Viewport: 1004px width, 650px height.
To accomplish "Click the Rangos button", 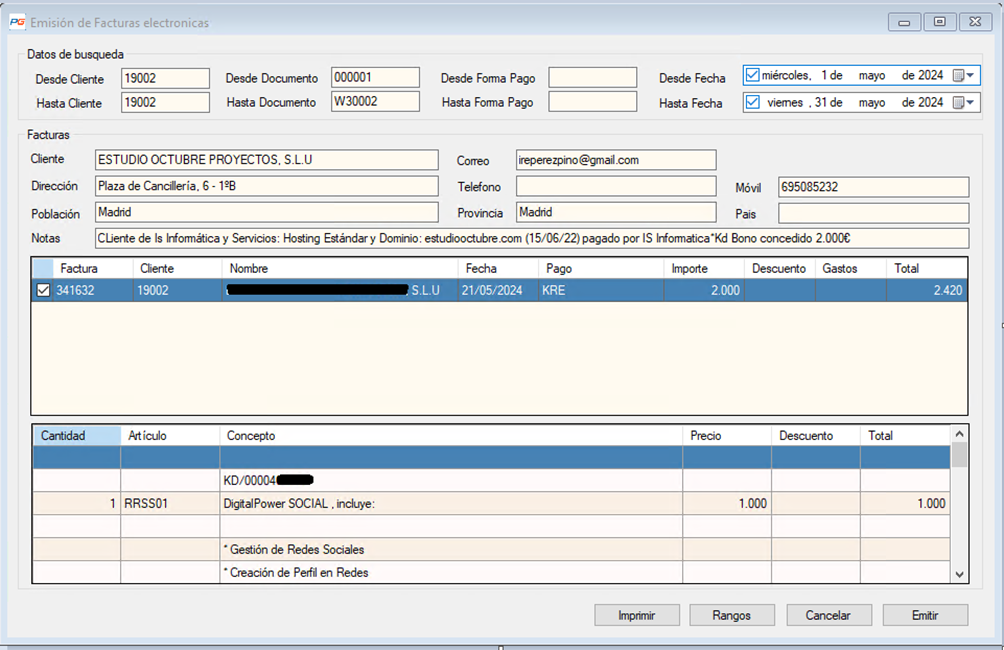I will (x=732, y=615).
